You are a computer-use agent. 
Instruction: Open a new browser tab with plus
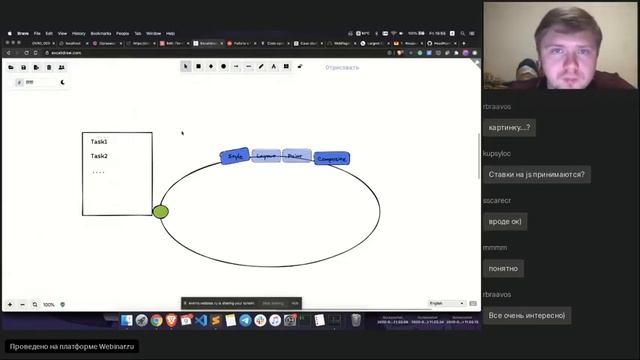(x=464, y=43)
